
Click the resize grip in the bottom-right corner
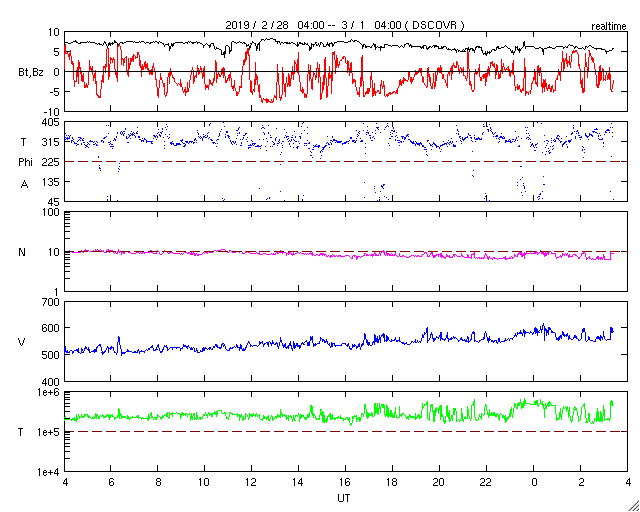pos(634,506)
